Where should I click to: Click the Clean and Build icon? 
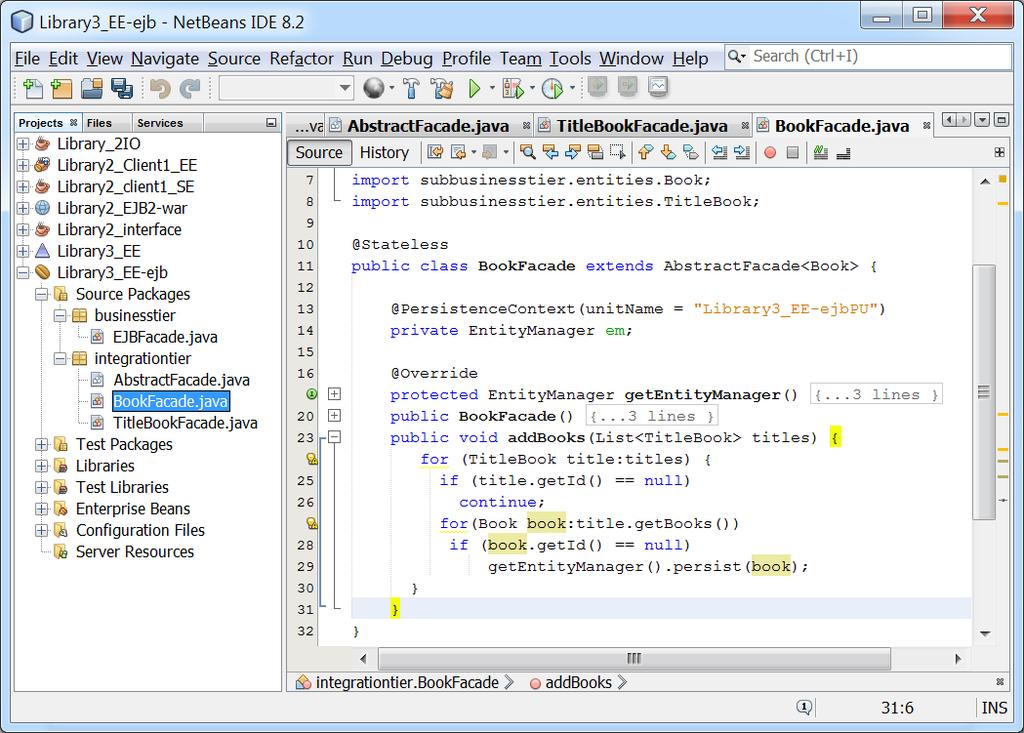442,88
